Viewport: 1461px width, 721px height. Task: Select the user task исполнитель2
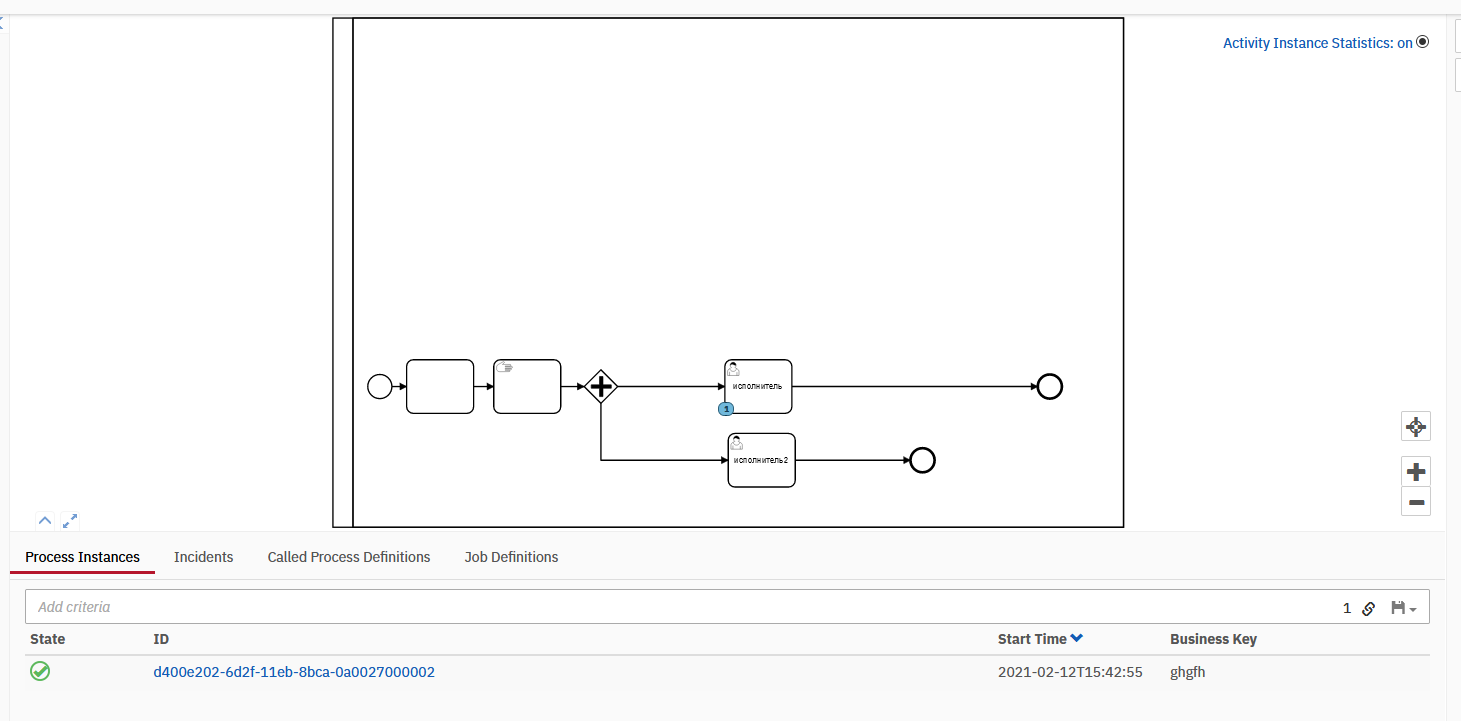tap(761, 460)
